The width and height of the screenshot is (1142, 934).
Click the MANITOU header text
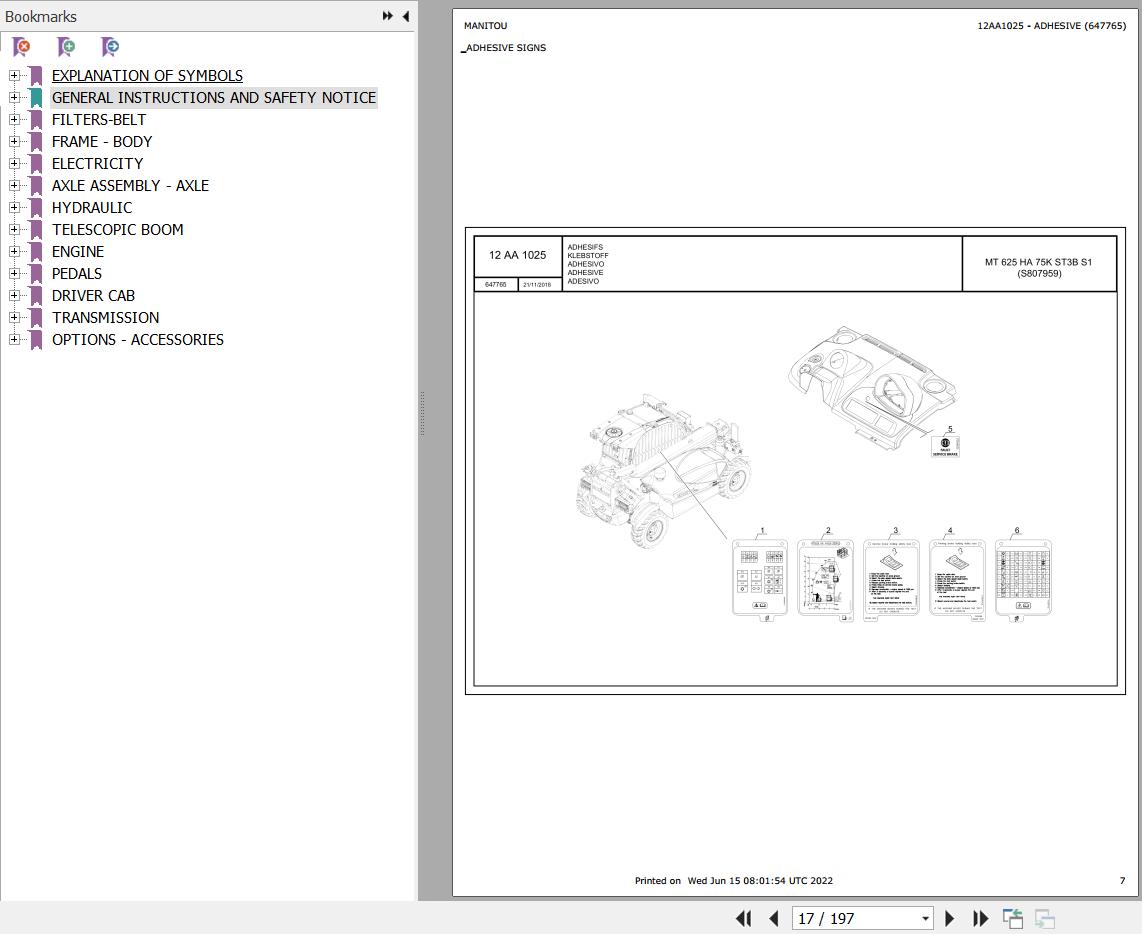point(486,25)
